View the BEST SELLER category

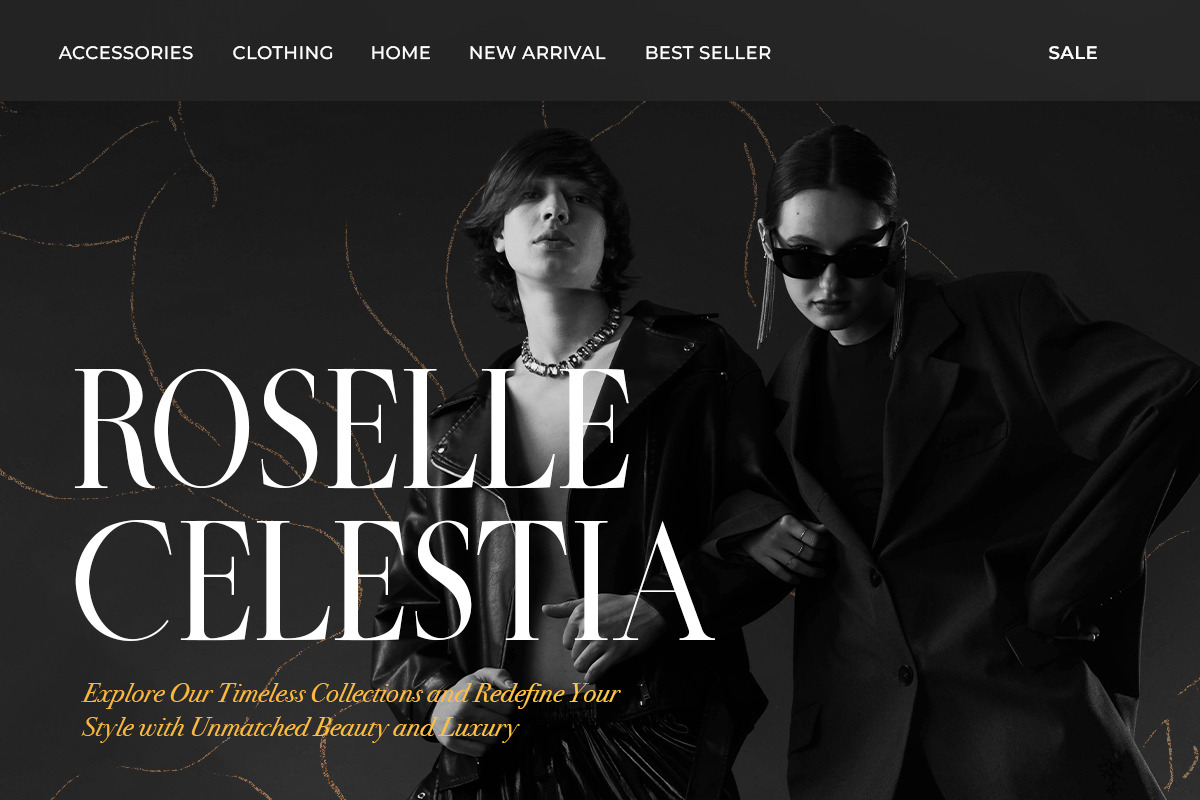tap(708, 53)
